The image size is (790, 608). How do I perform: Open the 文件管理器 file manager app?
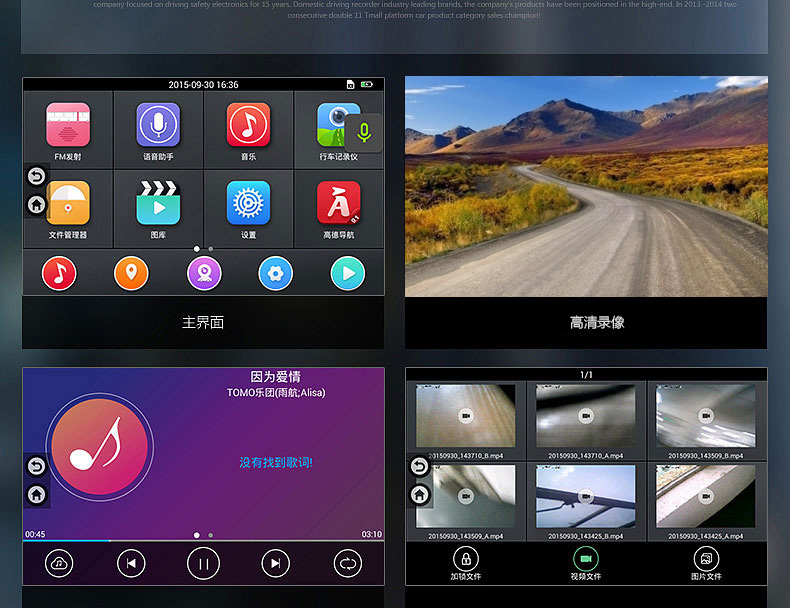(x=68, y=209)
